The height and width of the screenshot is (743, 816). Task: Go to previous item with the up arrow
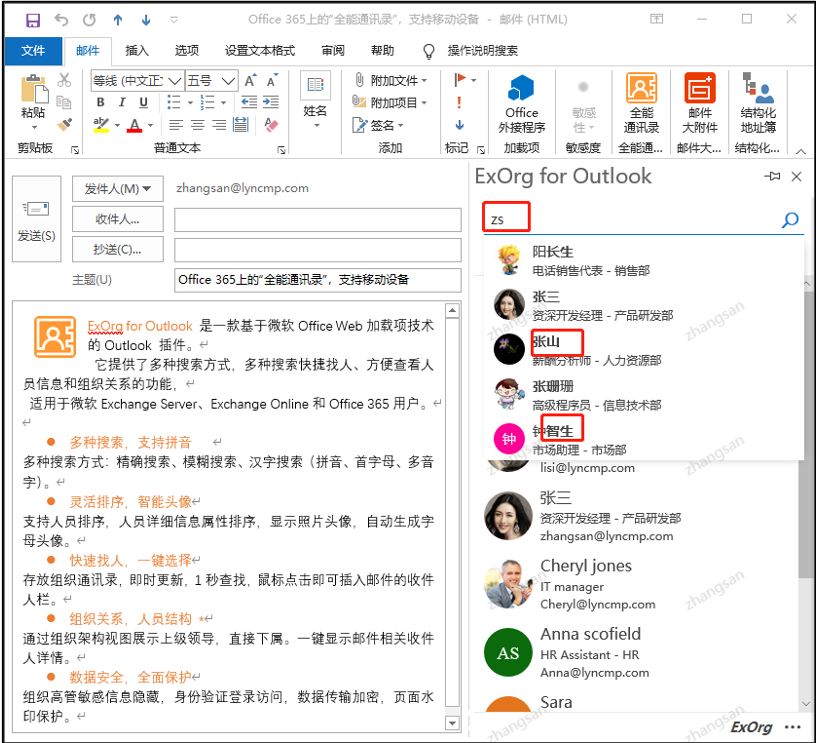pos(118,20)
